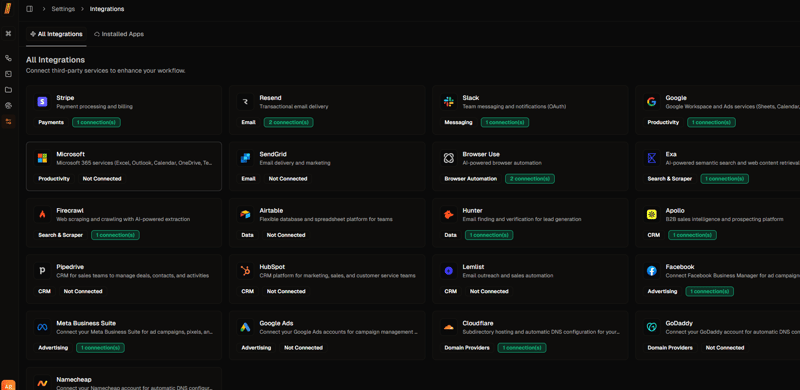The width and height of the screenshot is (800, 390).
Task: Click the Meta Business Suite logo icon
Action: [42, 327]
